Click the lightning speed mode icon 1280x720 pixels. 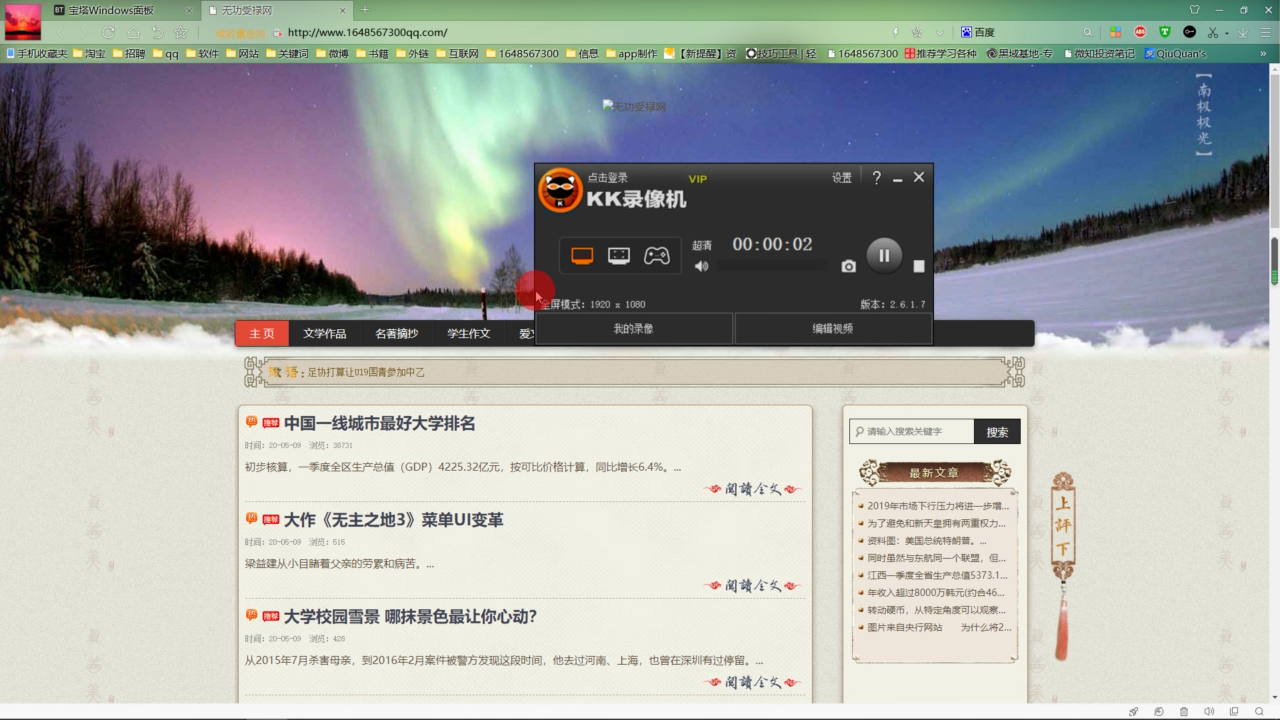(895, 32)
